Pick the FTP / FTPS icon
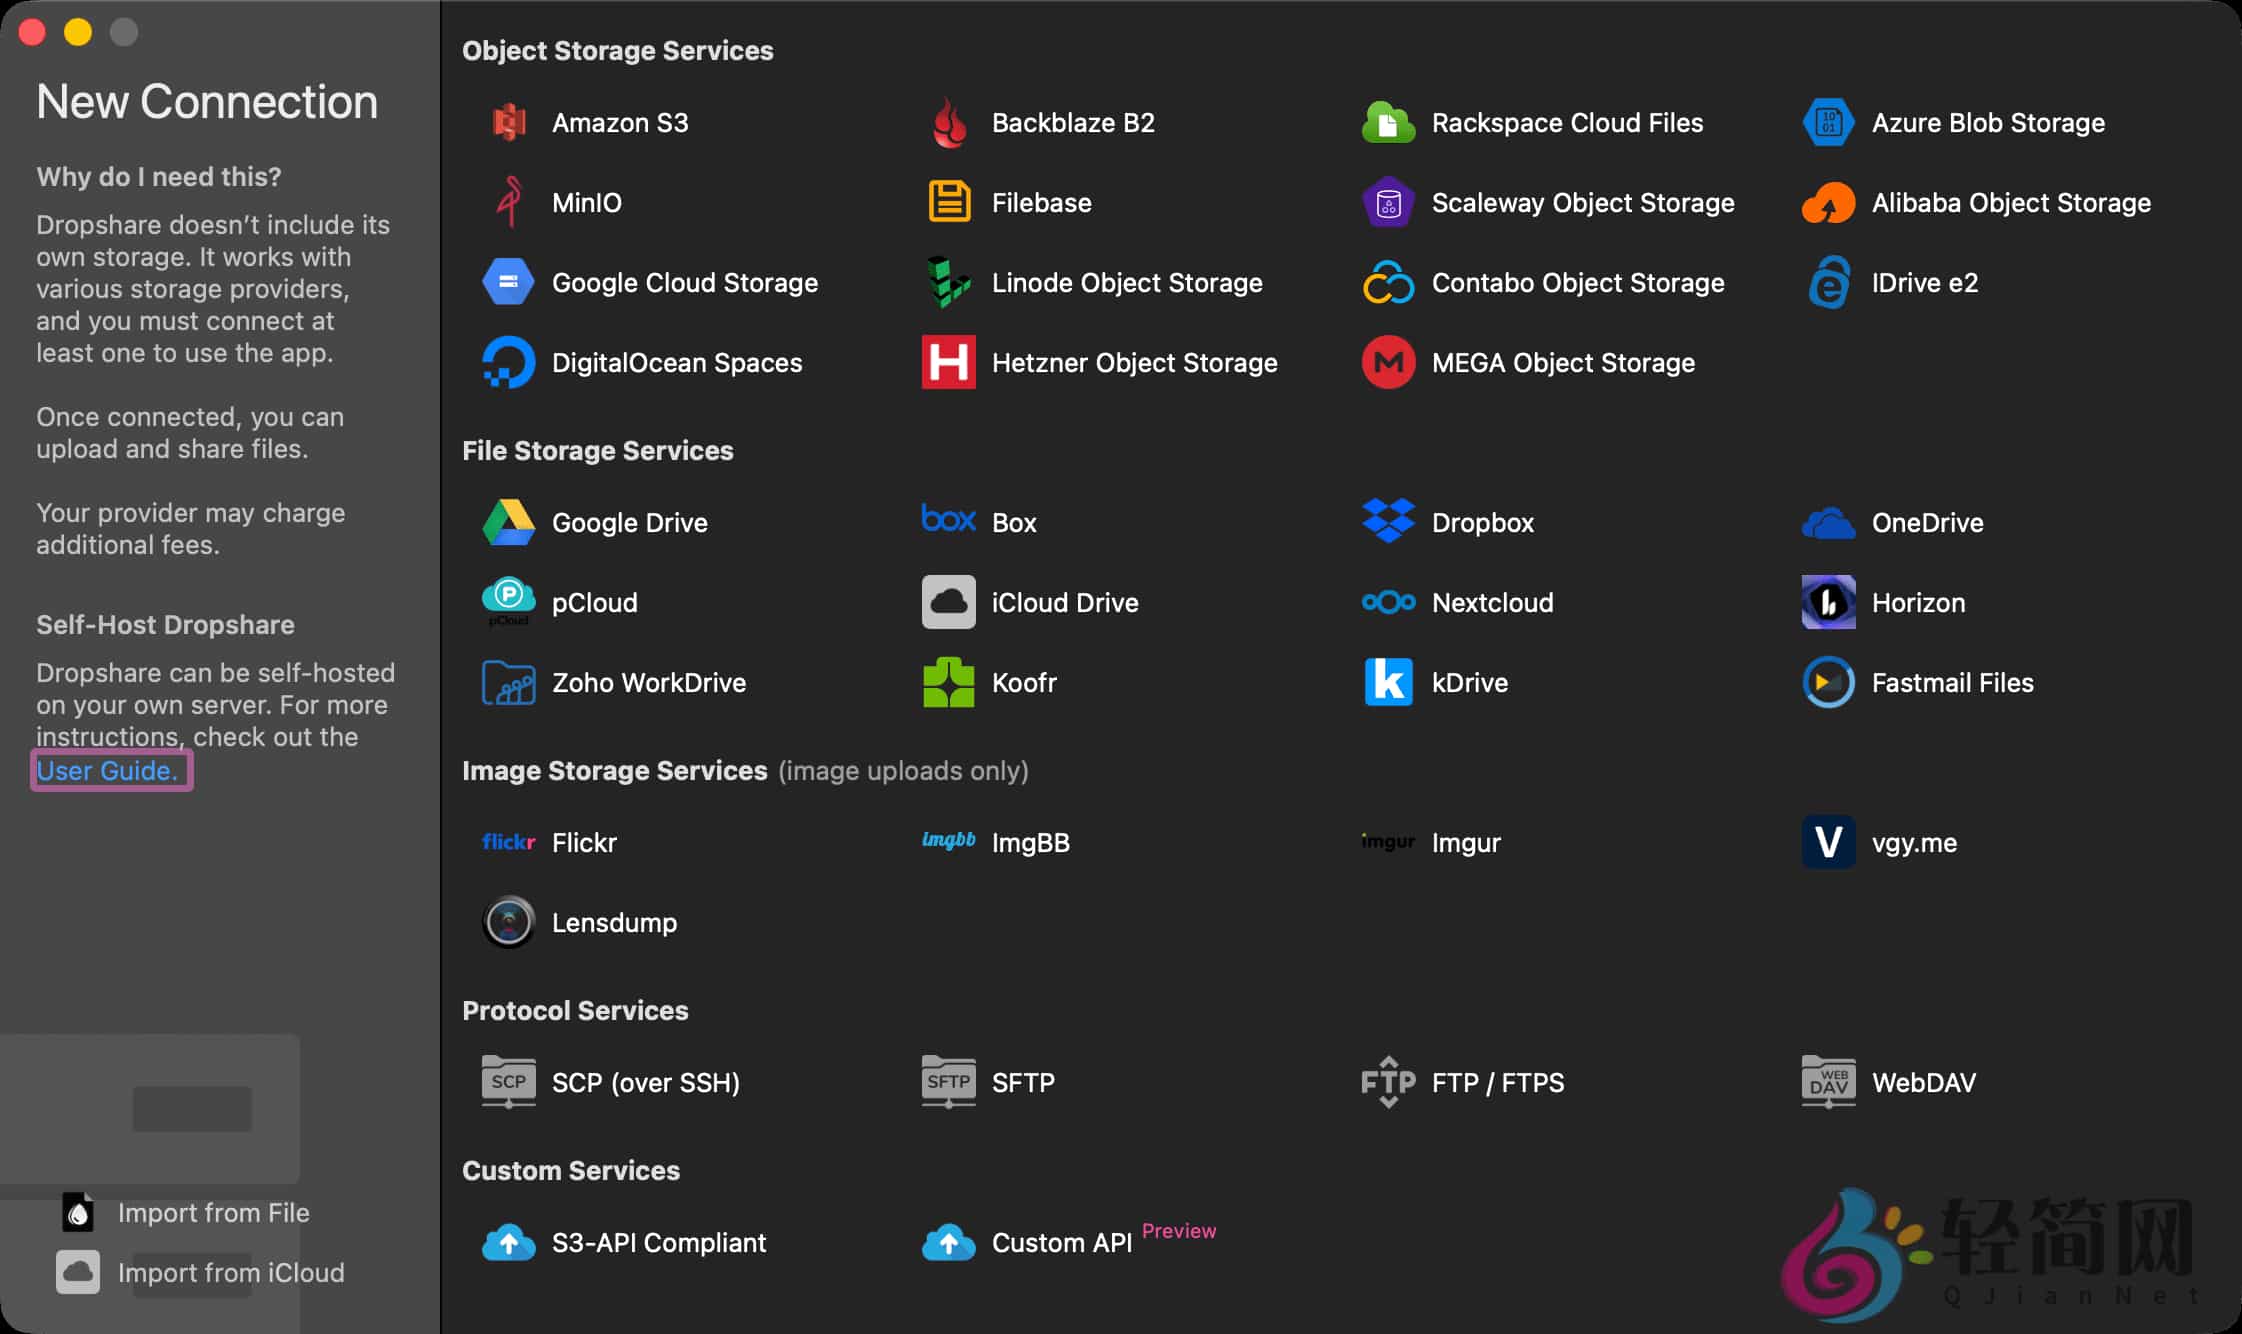2242x1334 pixels. click(1388, 1083)
